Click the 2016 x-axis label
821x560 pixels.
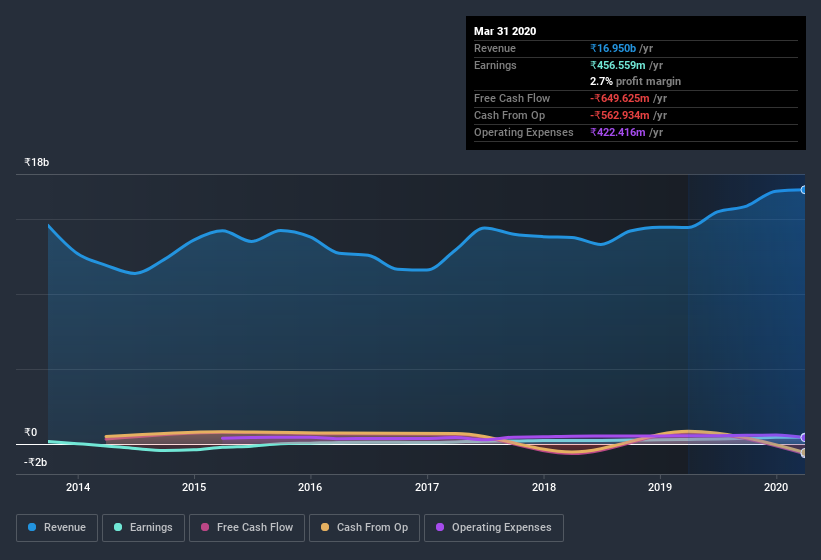coord(310,487)
